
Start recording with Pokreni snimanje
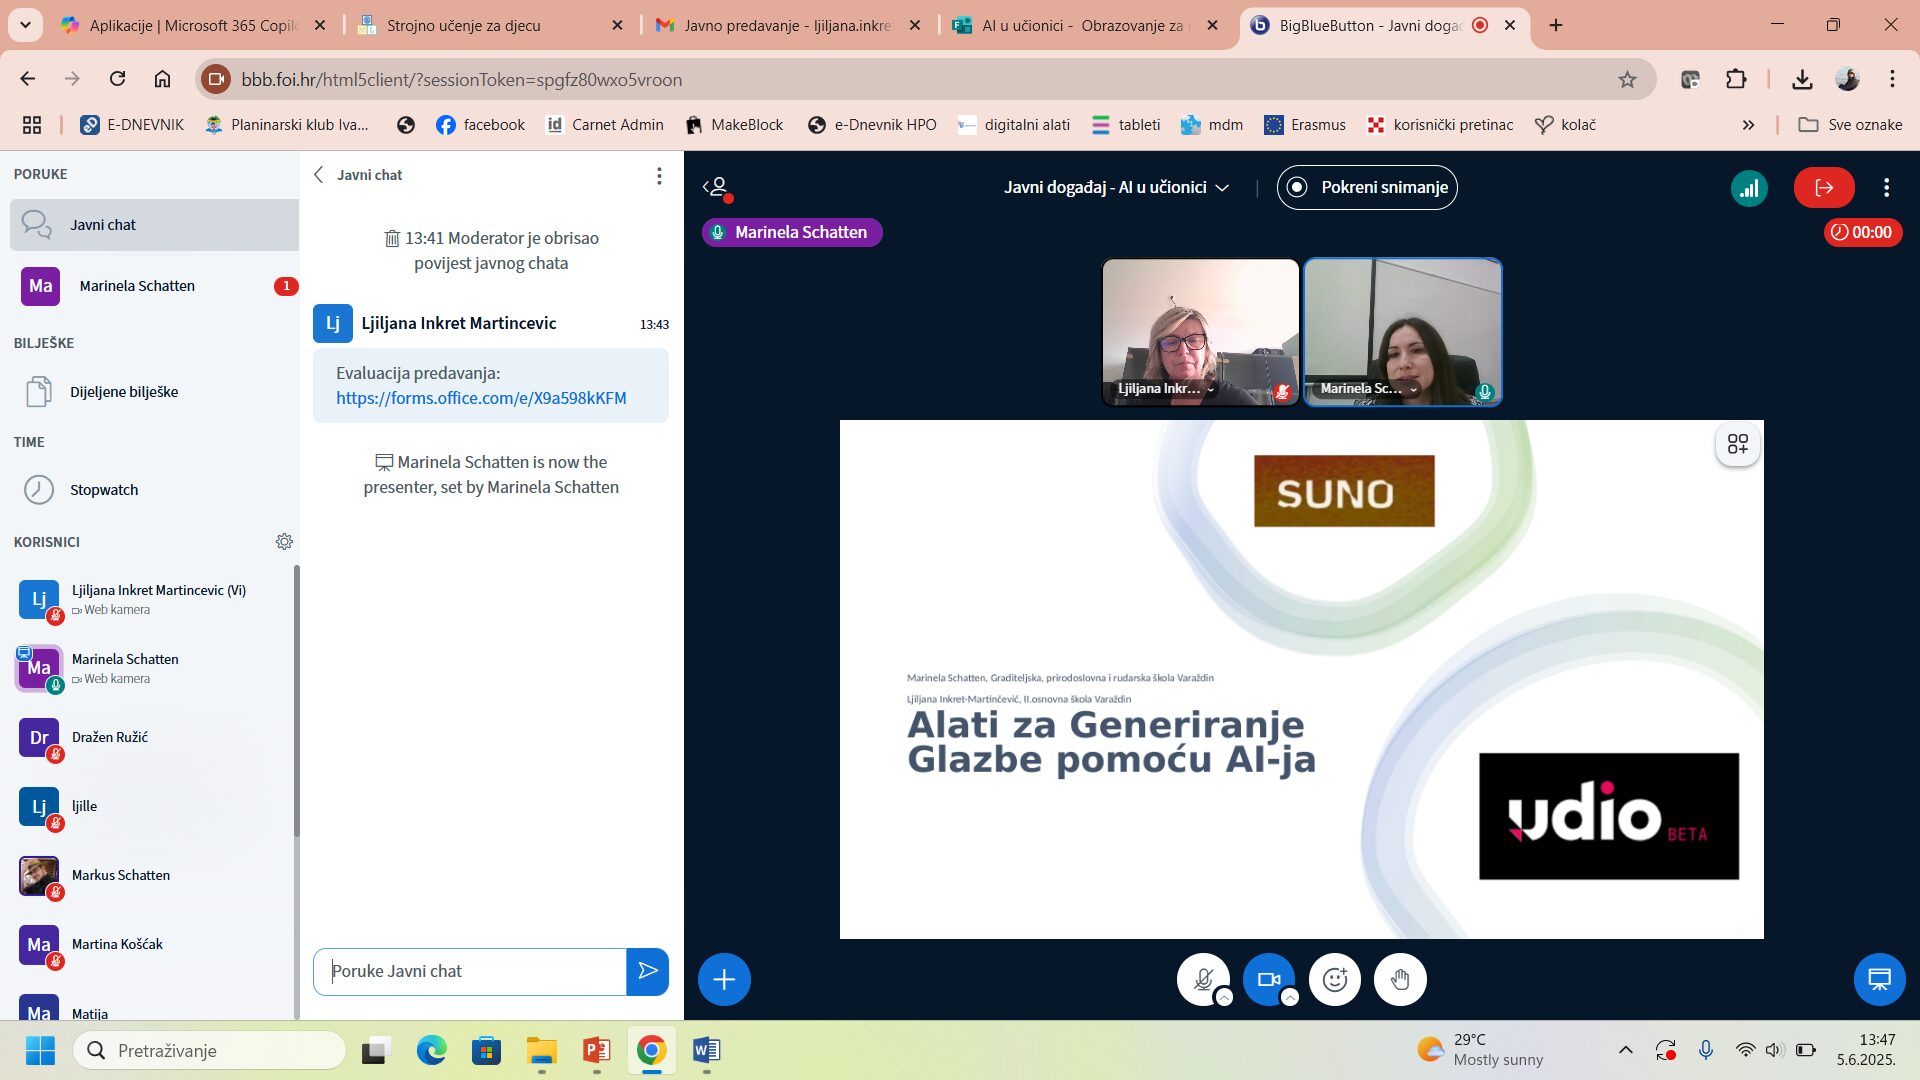(x=1366, y=187)
